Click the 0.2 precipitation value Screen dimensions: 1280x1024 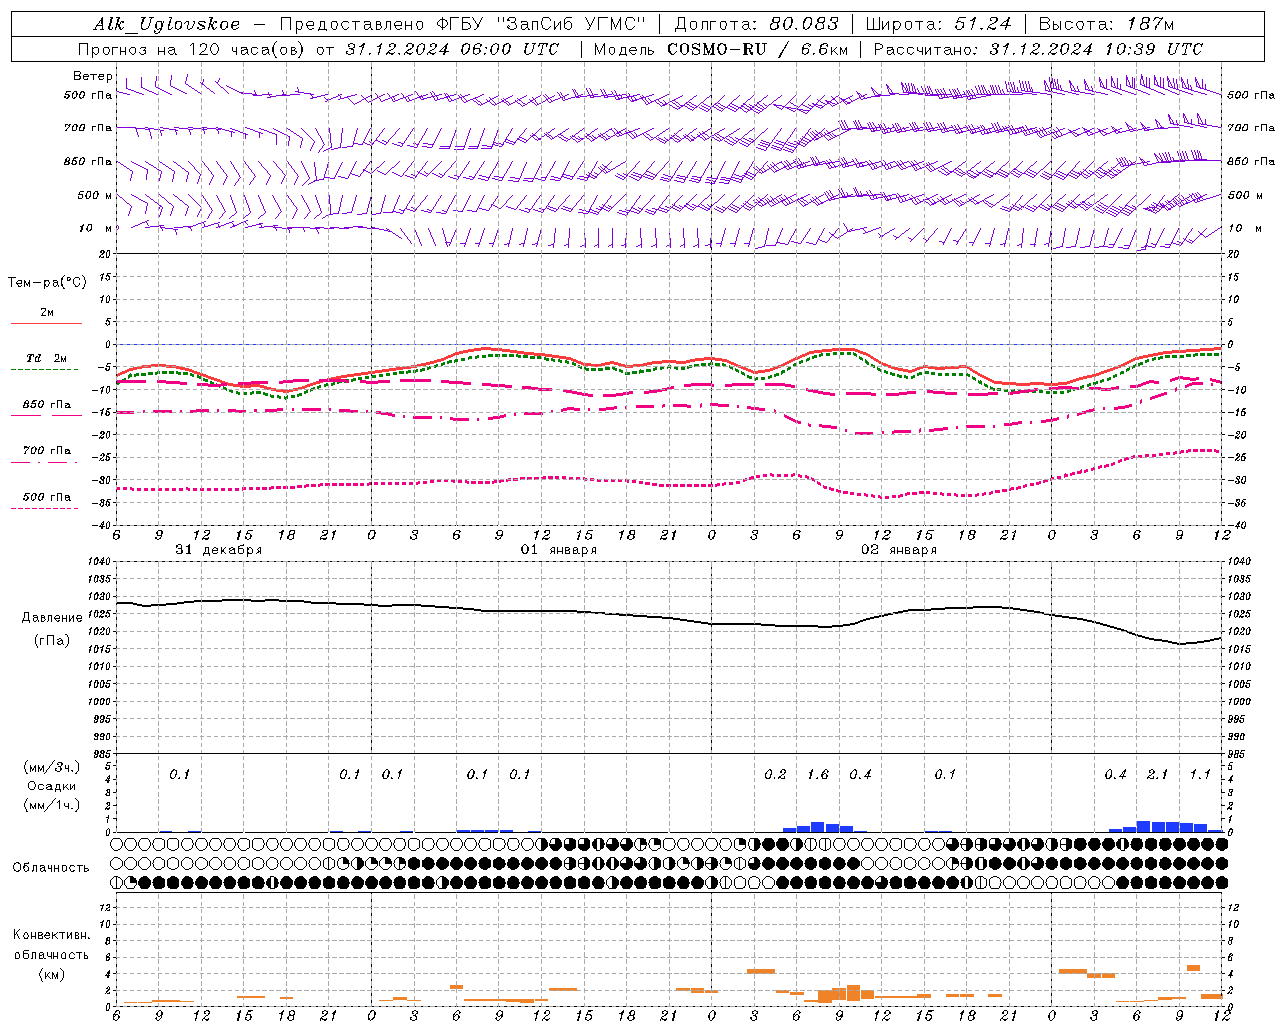click(x=775, y=774)
